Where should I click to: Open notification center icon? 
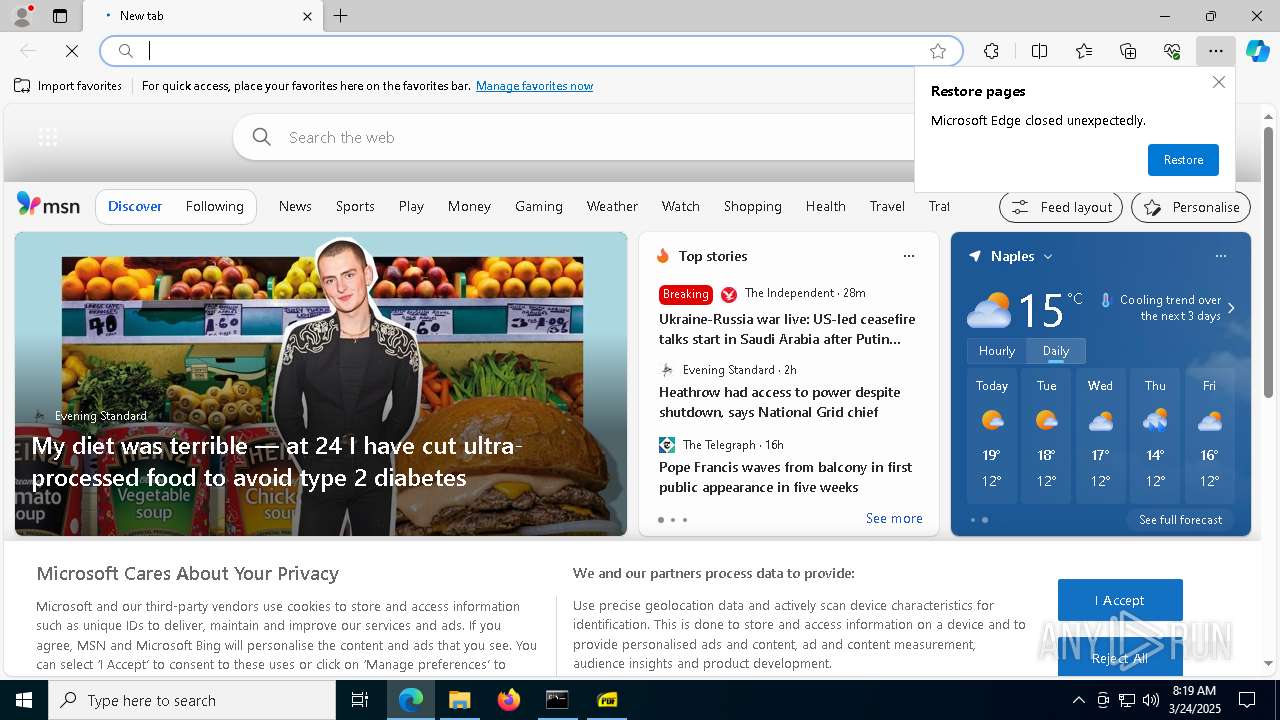click(x=1247, y=700)
